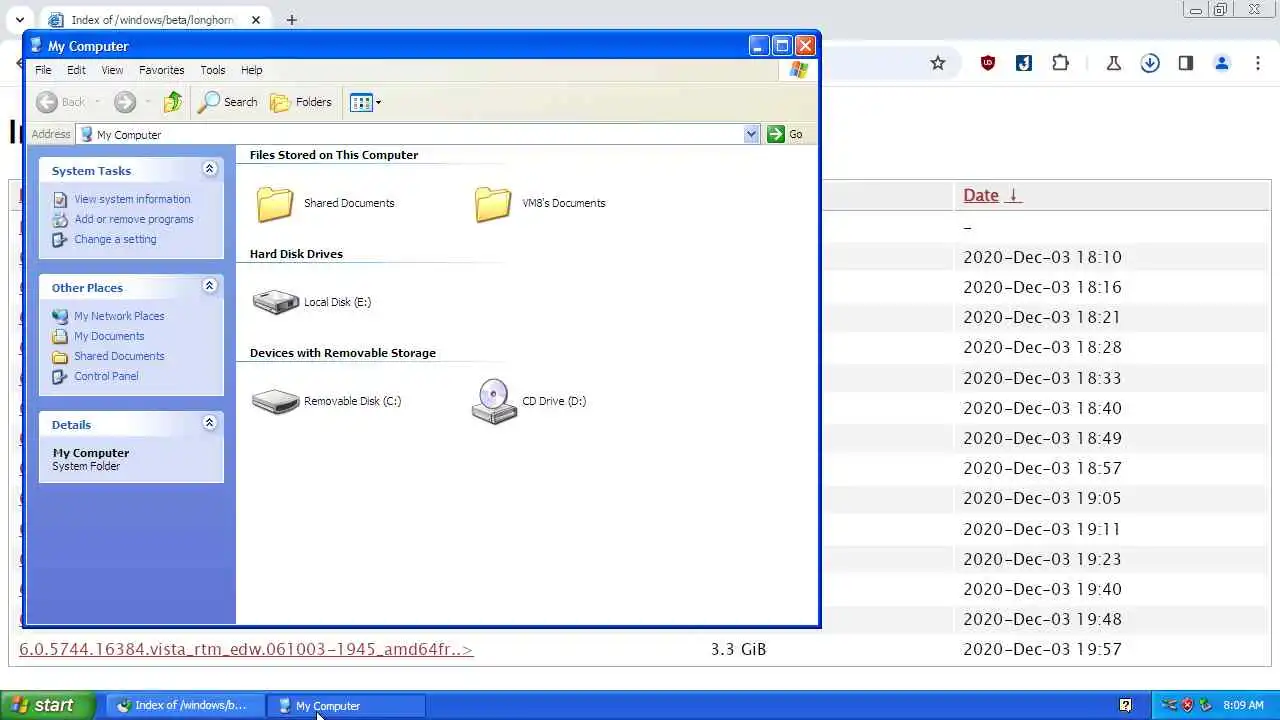This screenshot has height=720, width=1280.
Task: Open the 6.0.5744.16384.vista_rtm_edw file link
Action: coord(246,650)
